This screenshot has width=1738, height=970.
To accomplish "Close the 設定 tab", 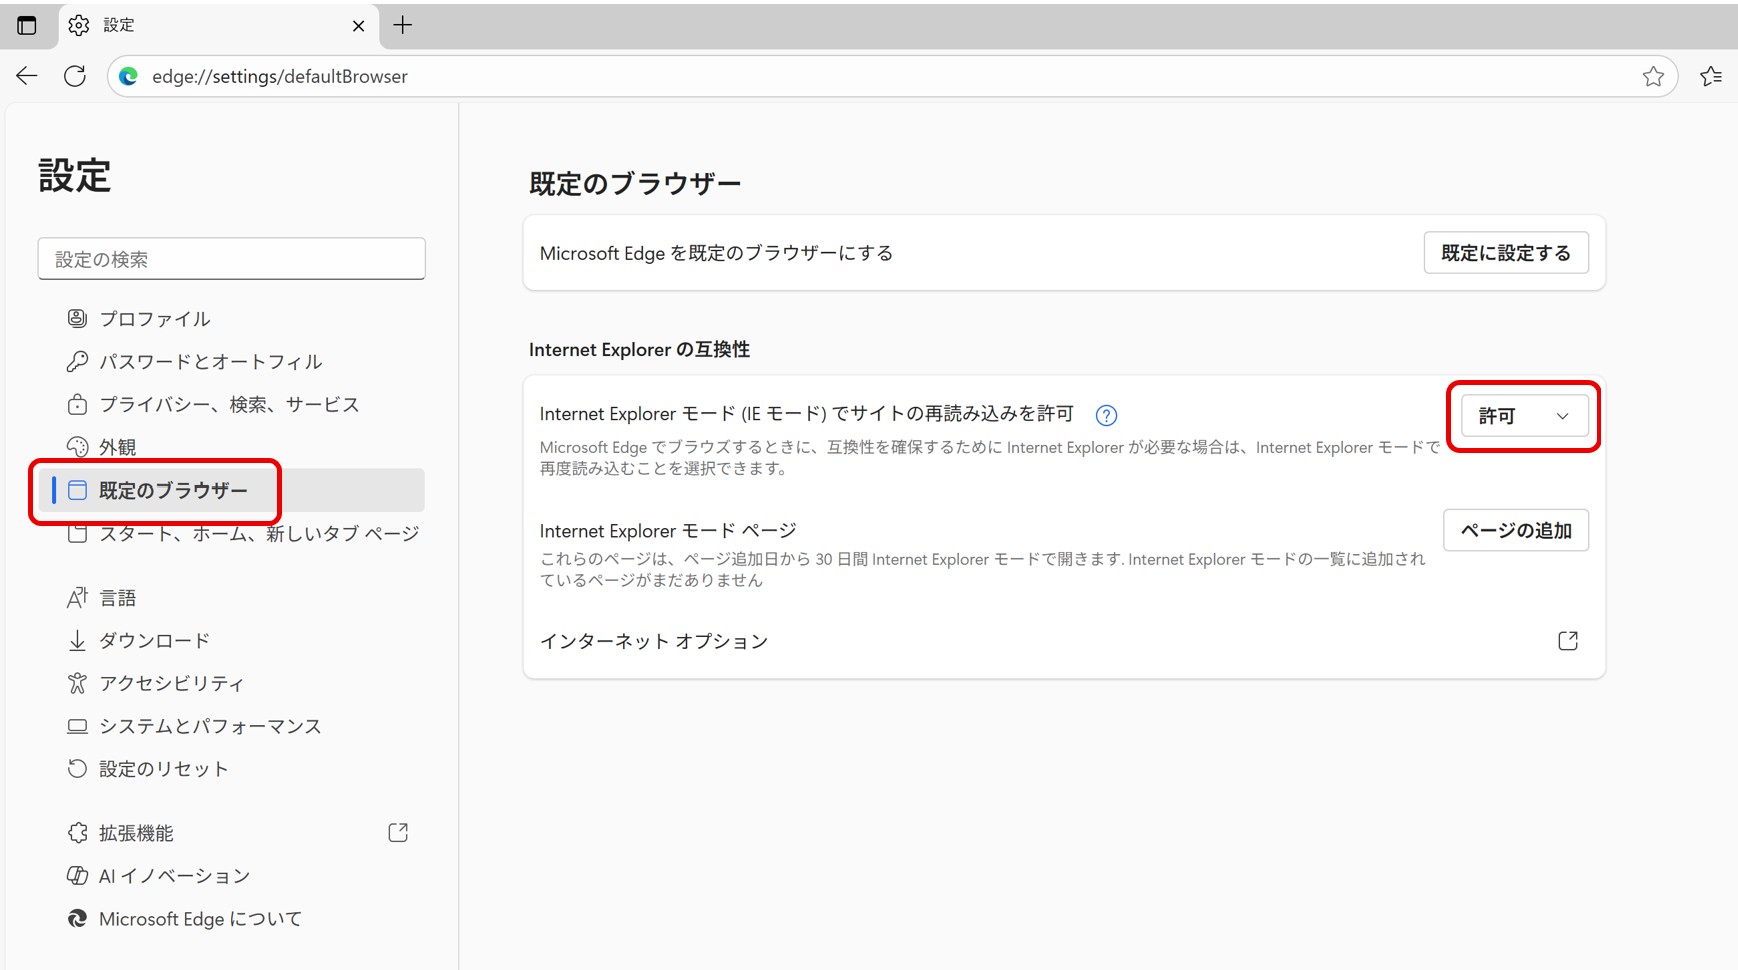I will click(358, 26).
